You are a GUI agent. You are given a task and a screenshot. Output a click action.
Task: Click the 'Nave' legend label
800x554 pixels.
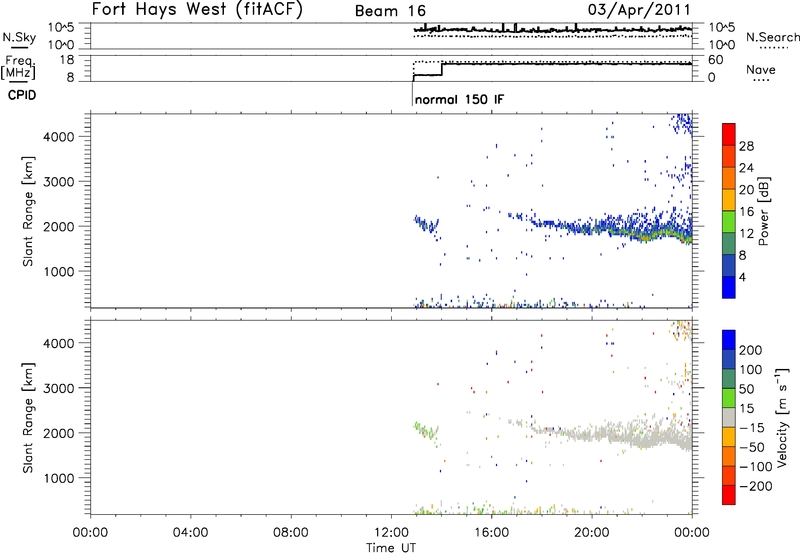click(x=760, y=69)
